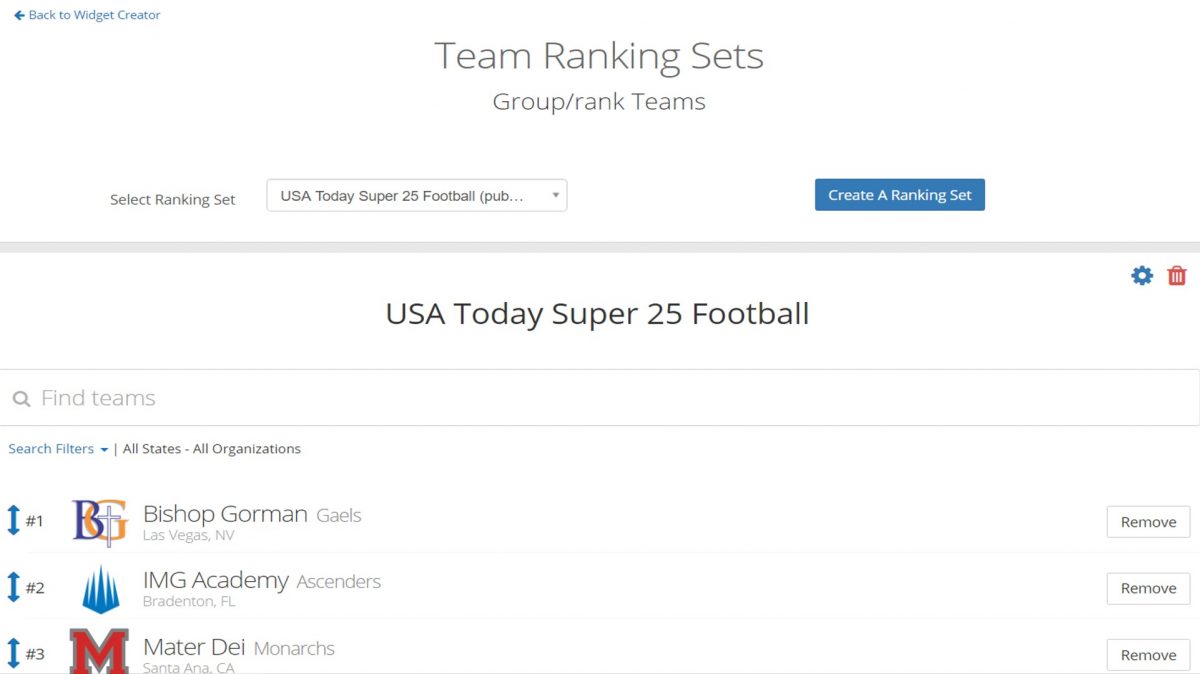
Task: Delete the ranking set using the trash icon
Action: [x=1177, y=275]
